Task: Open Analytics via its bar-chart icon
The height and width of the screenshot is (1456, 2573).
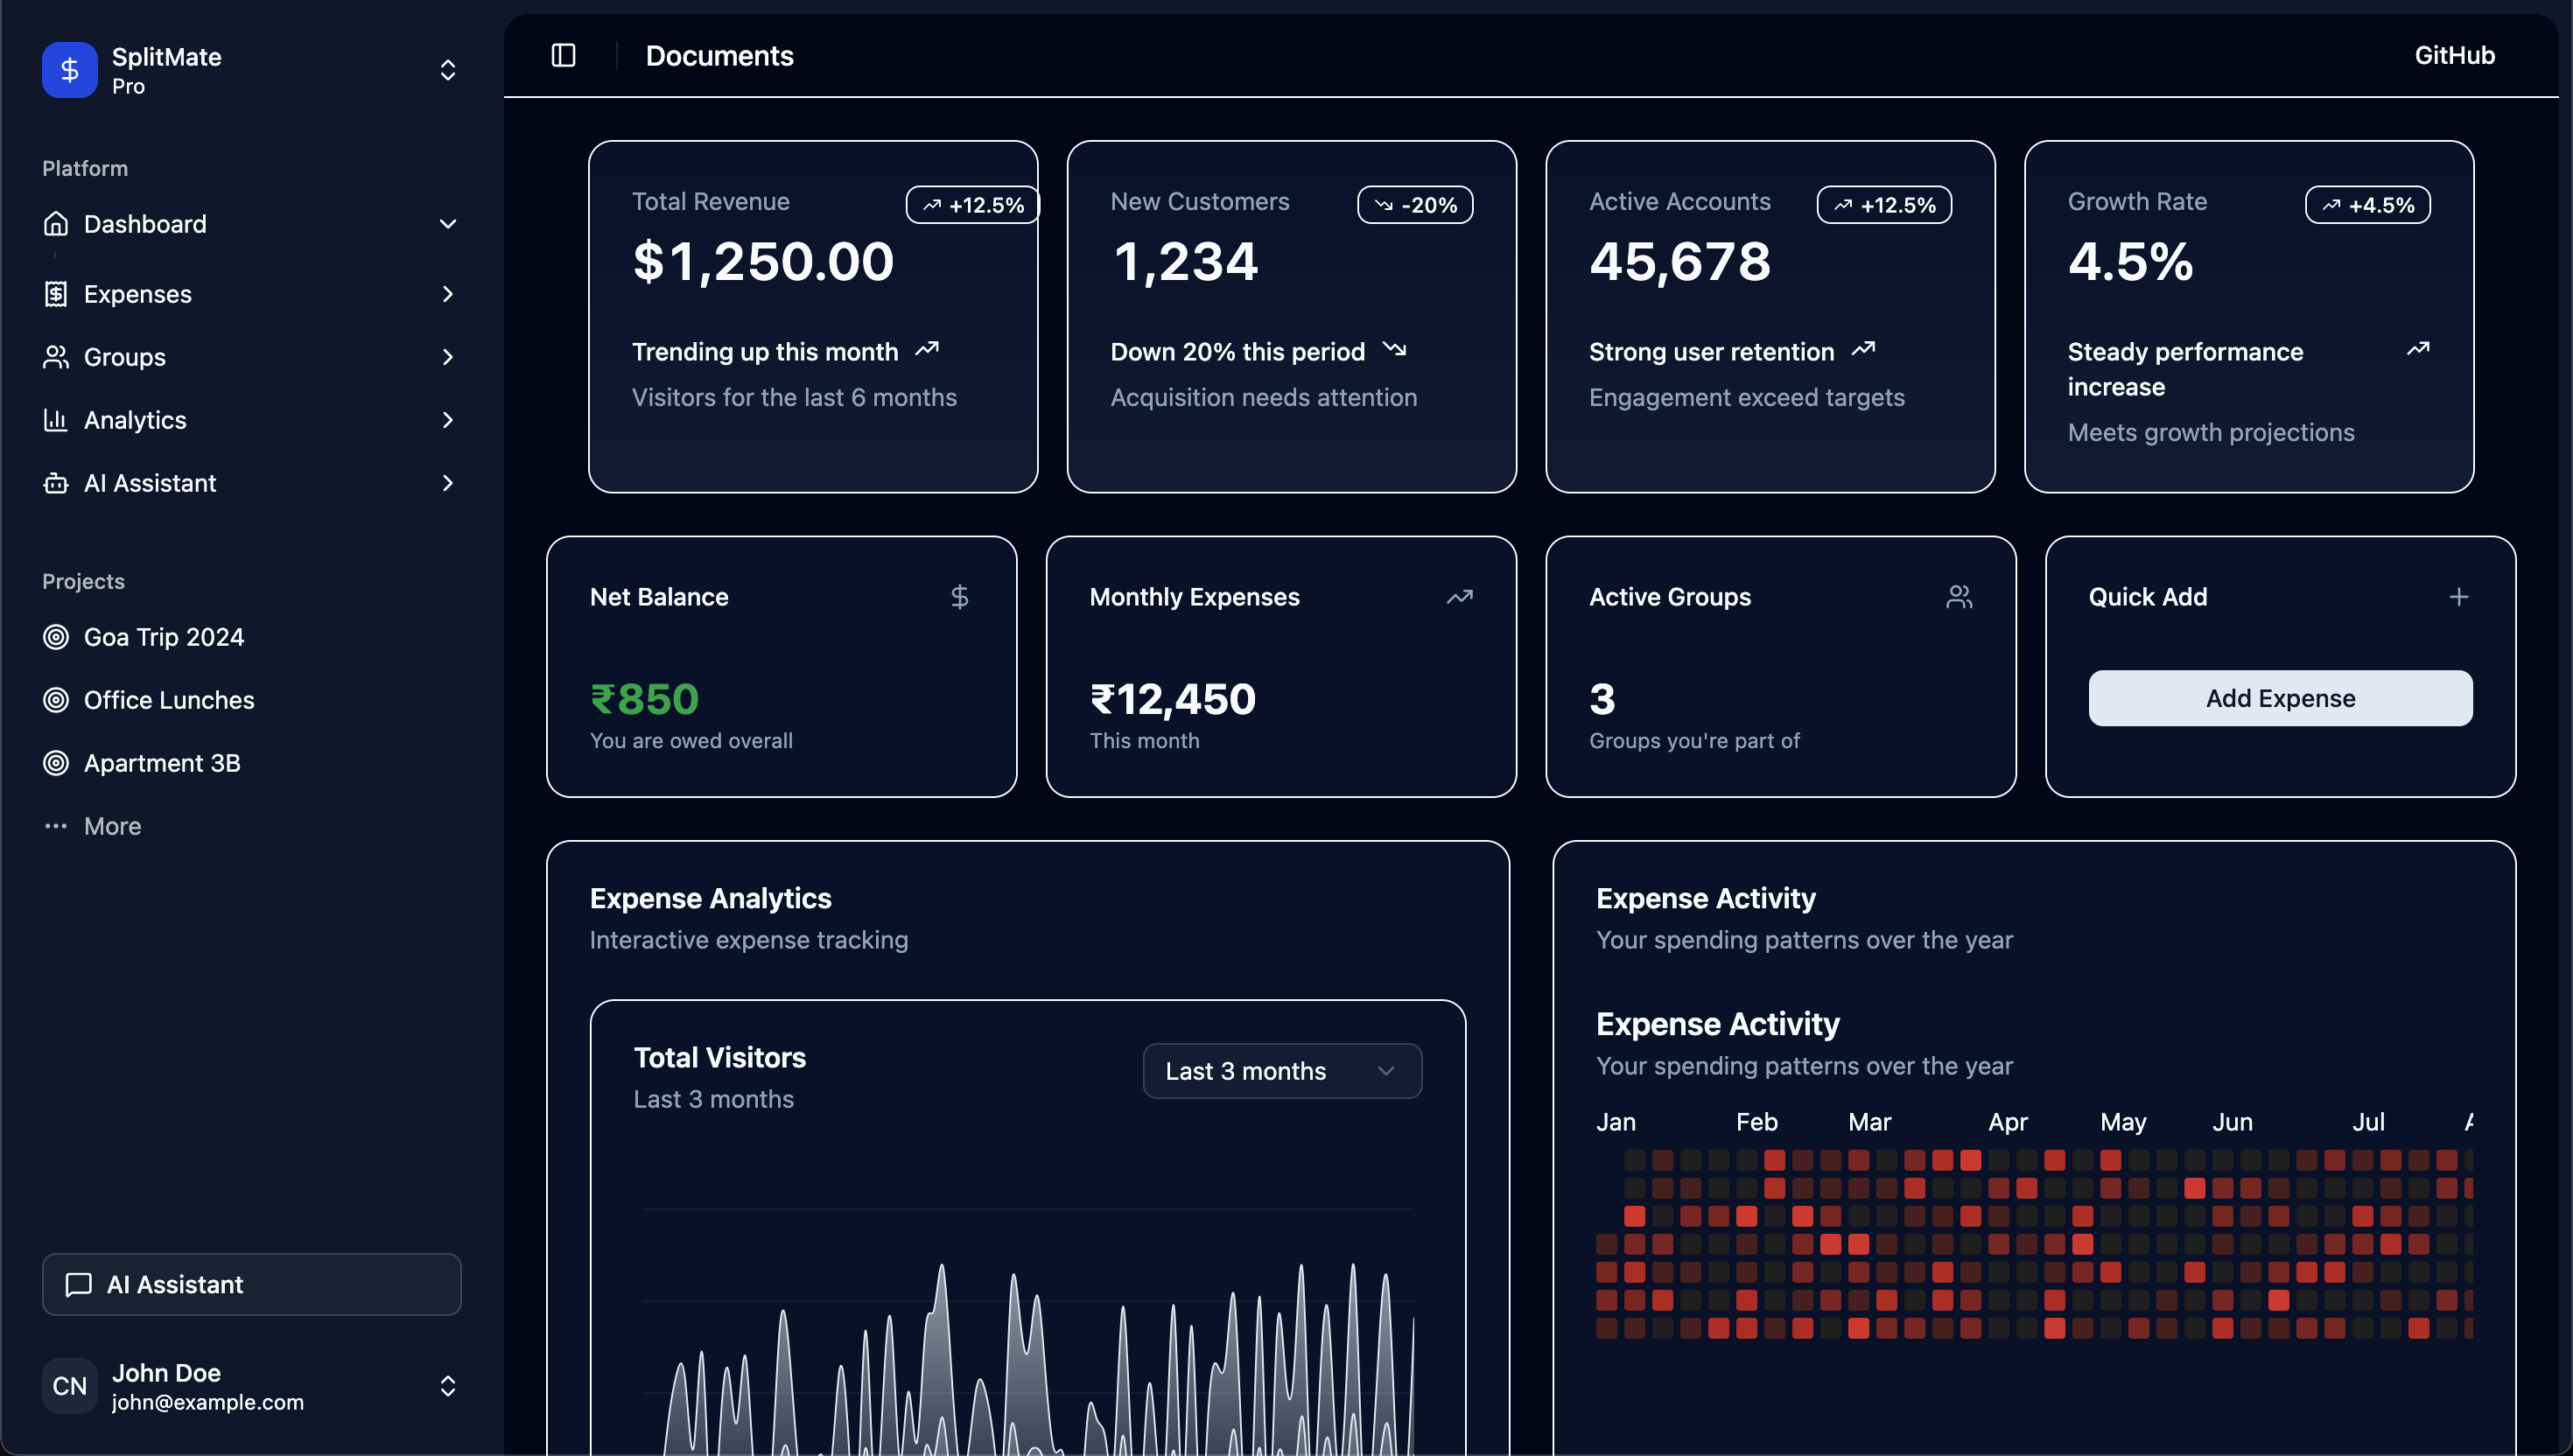Action: (x=56, y=420)
